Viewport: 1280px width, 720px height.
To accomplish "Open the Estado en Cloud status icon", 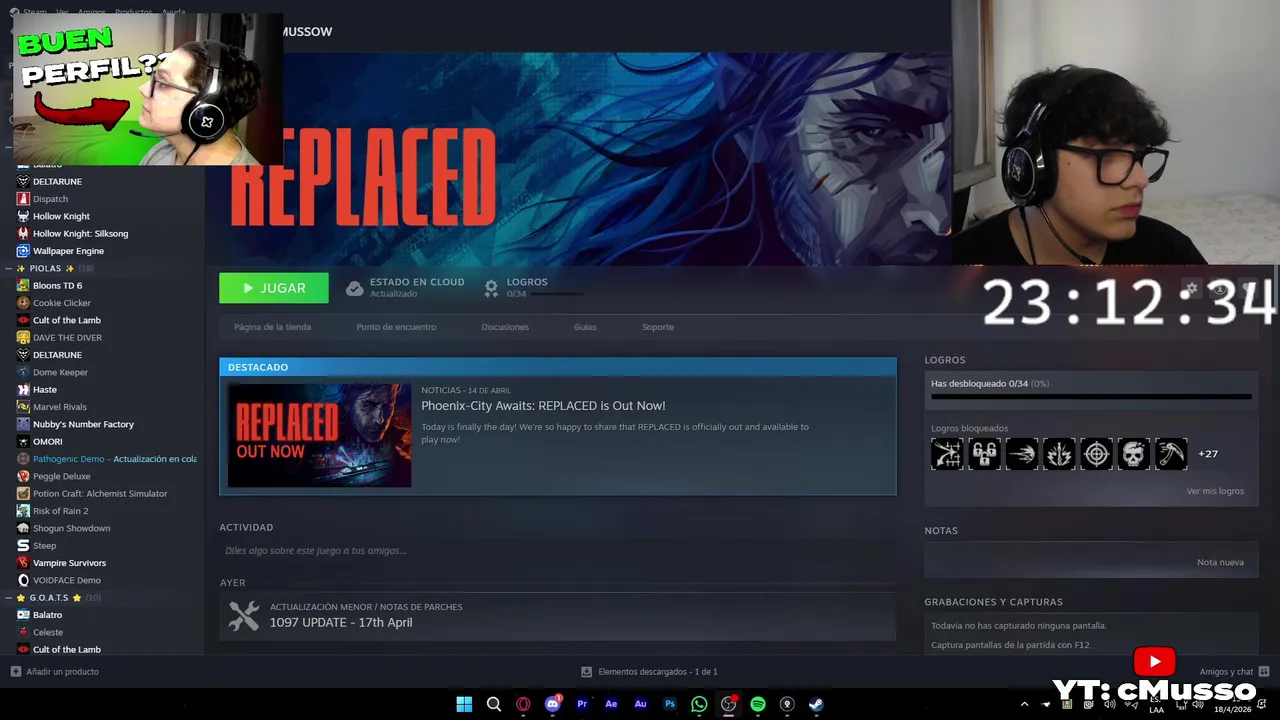I will point(354,288).
